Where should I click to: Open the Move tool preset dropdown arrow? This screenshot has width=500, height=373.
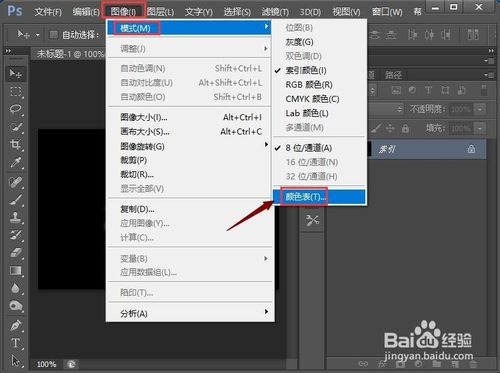click(x=38, y=35)
